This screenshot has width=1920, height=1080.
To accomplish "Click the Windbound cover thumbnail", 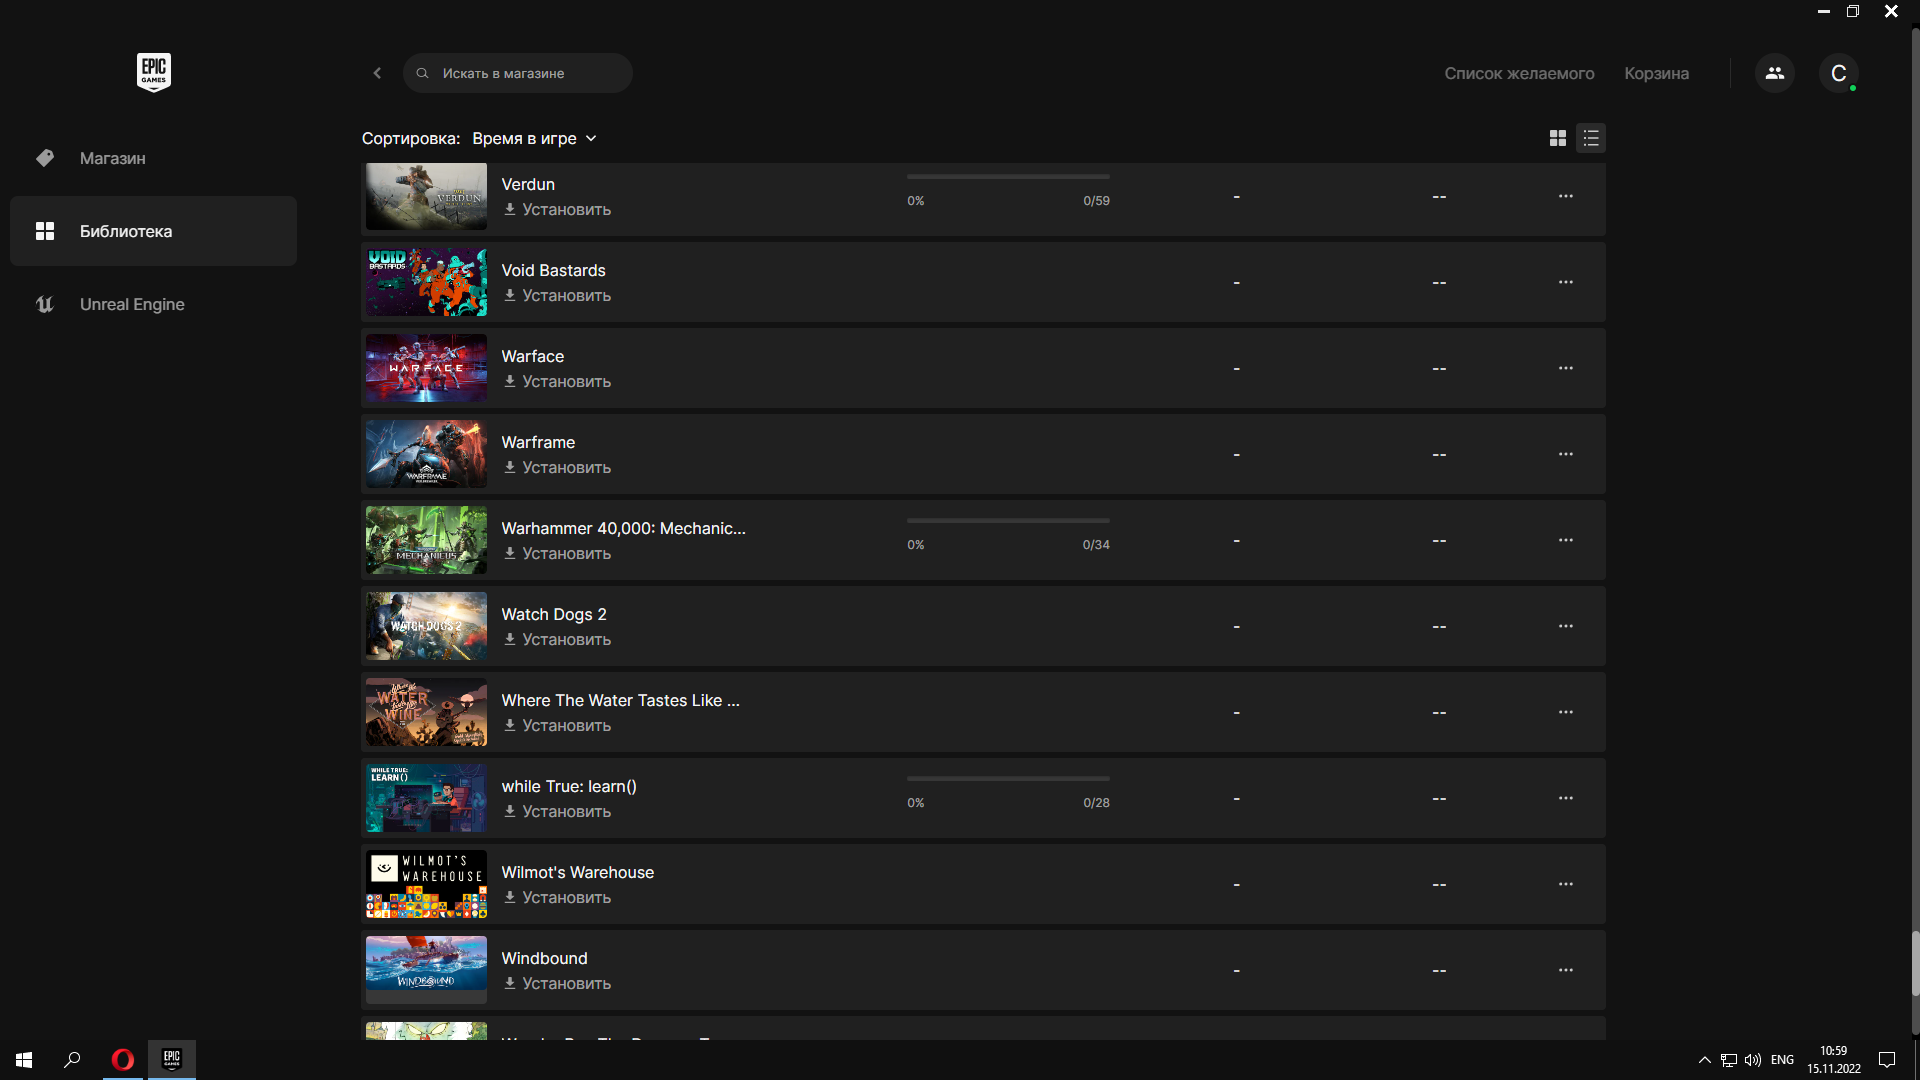I will [426, 970].
